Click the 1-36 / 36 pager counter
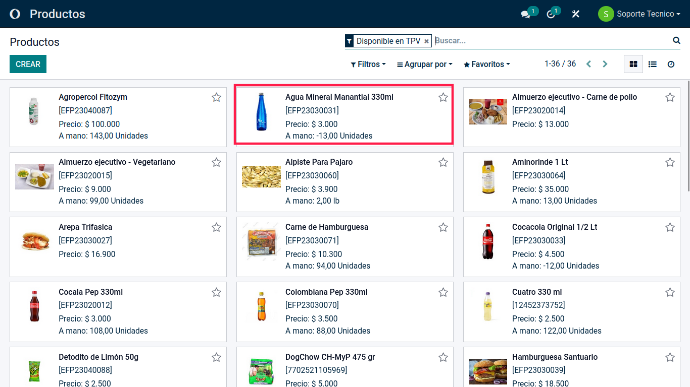This screenshot has height=387, width=690. pyautogui.click(x=560, y=64)
